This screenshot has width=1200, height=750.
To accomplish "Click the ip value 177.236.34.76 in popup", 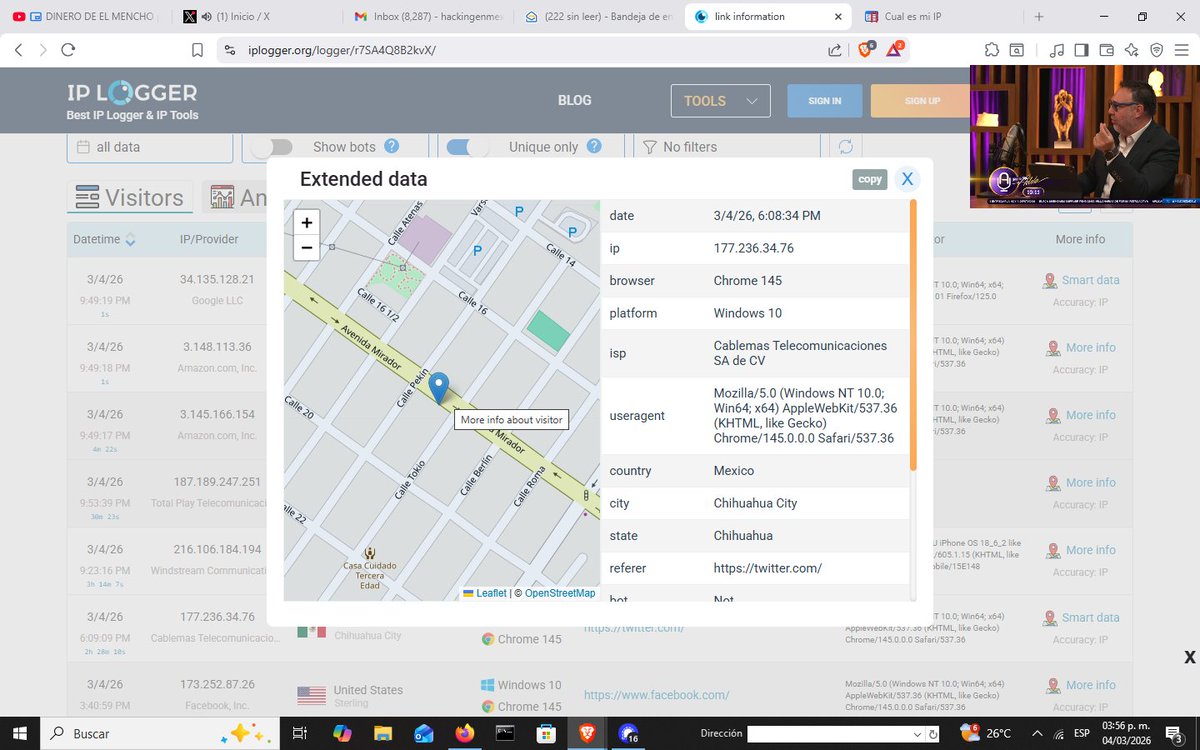I will click(754, 248).
